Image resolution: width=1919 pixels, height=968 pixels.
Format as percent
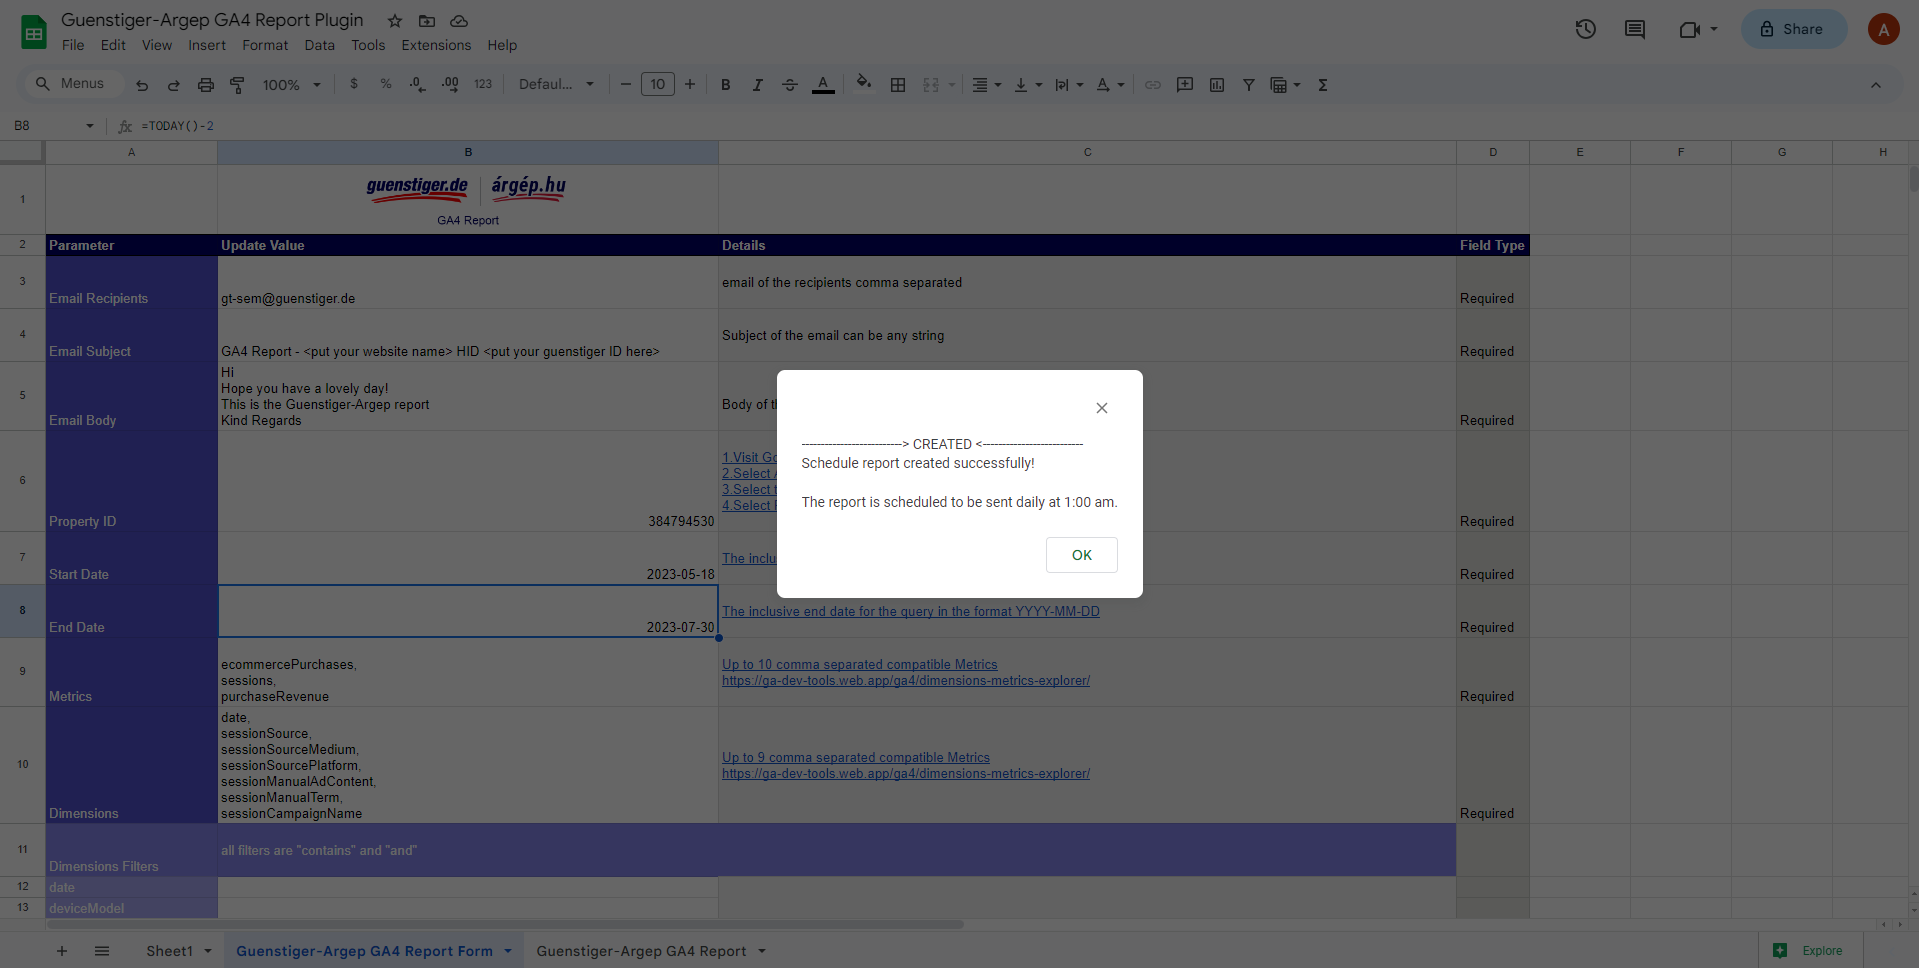point(386,85)
